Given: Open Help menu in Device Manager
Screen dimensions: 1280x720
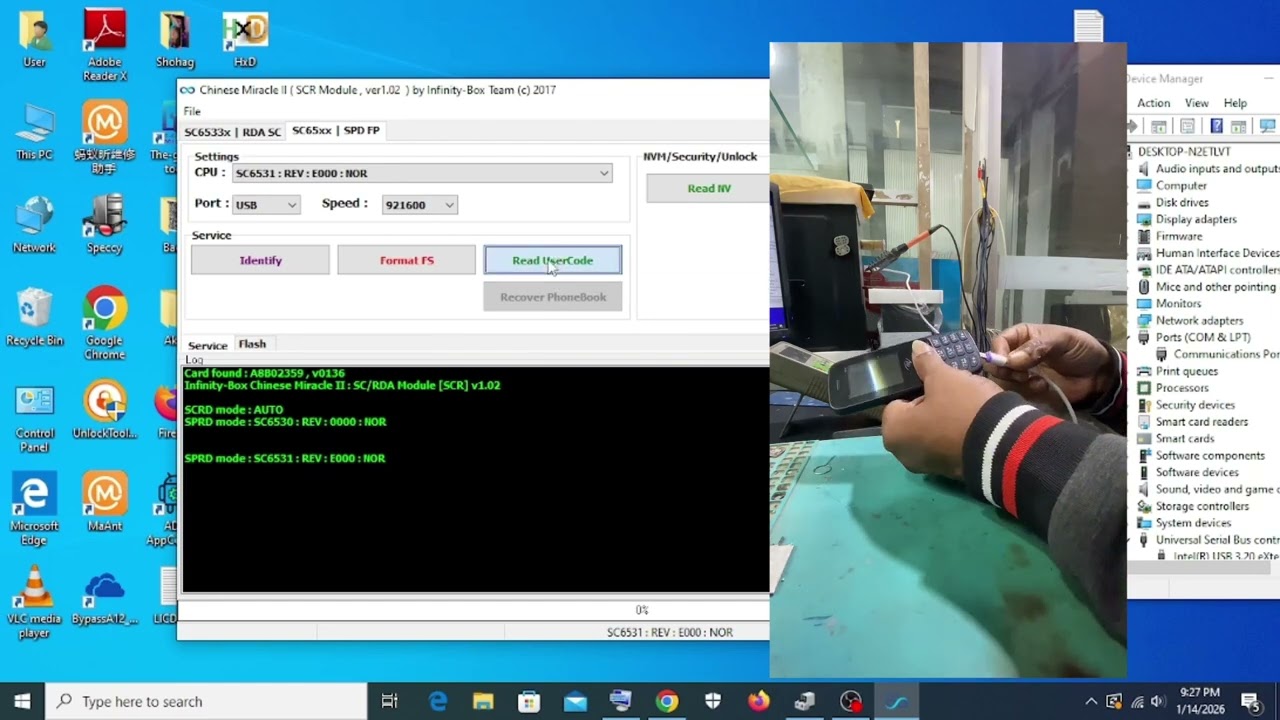Looking at the screenshot, I should click(x=1236, y=103).
